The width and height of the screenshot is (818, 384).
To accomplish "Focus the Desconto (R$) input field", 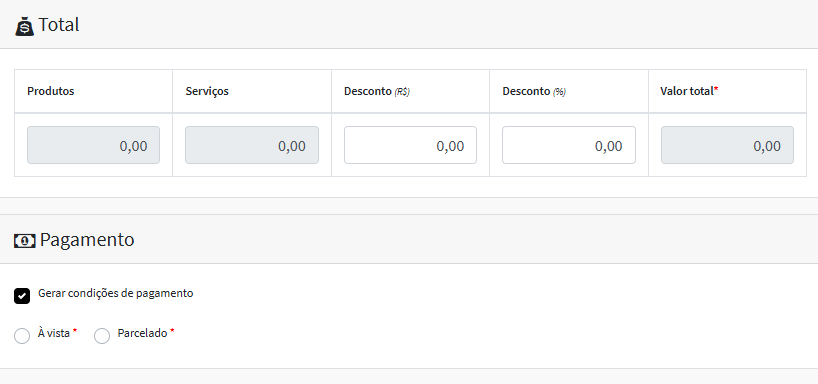I will [410, 145].
